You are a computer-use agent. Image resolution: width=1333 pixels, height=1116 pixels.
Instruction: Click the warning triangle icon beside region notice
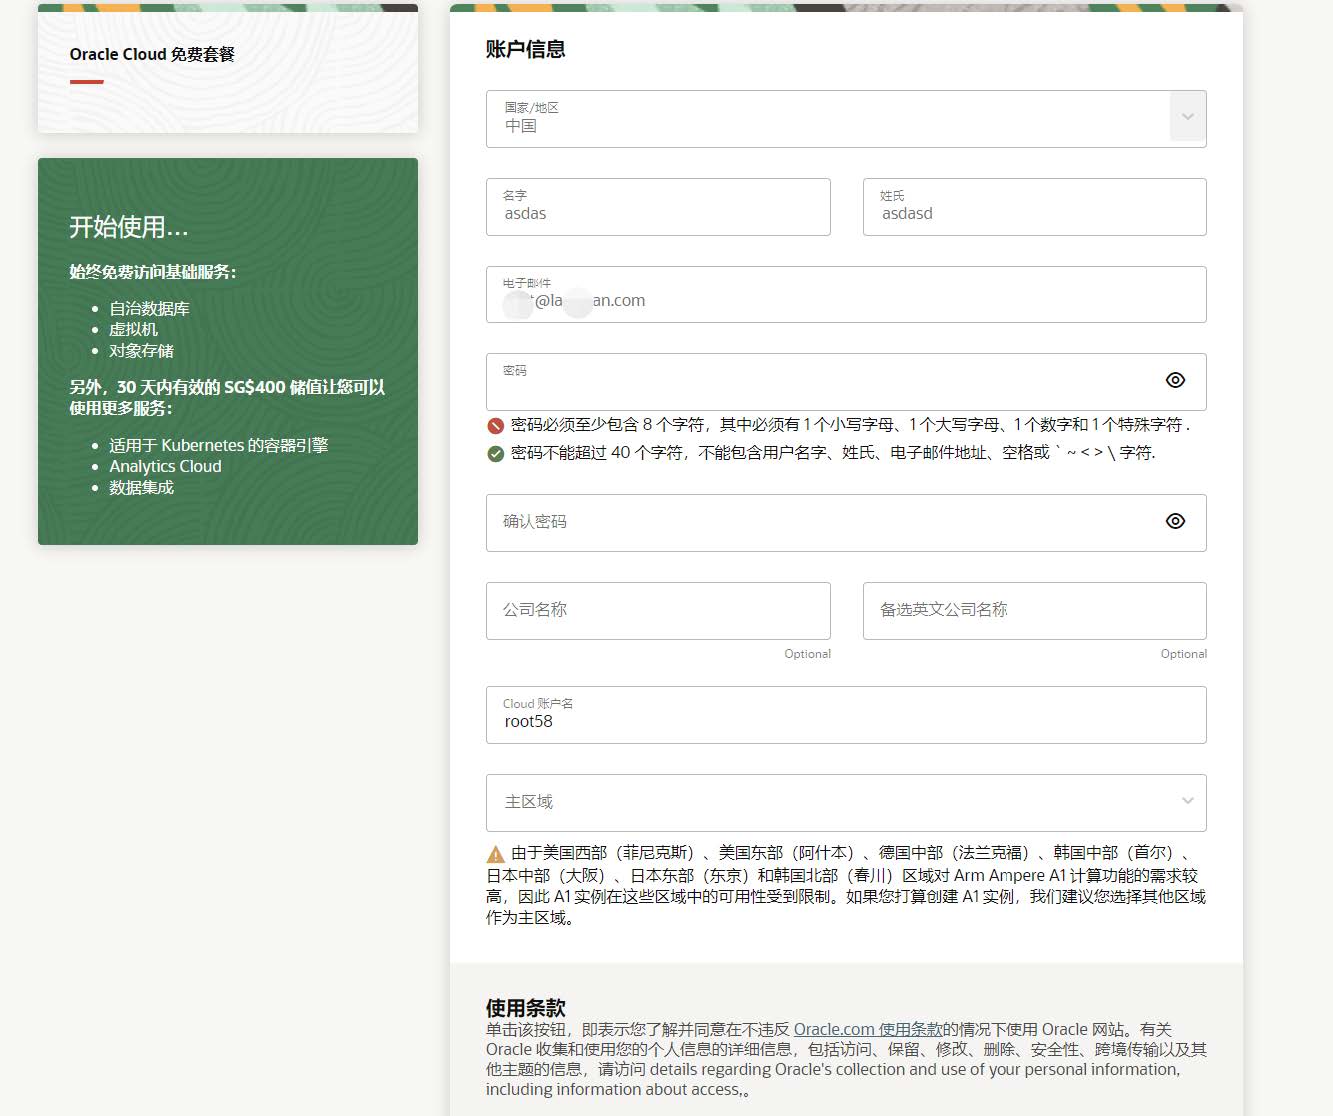click(x=495, y=854)
